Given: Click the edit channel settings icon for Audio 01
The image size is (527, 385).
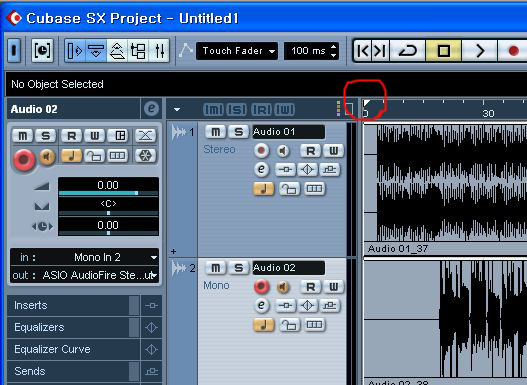Looking at the screenshot, I should [x=261, y=169].
